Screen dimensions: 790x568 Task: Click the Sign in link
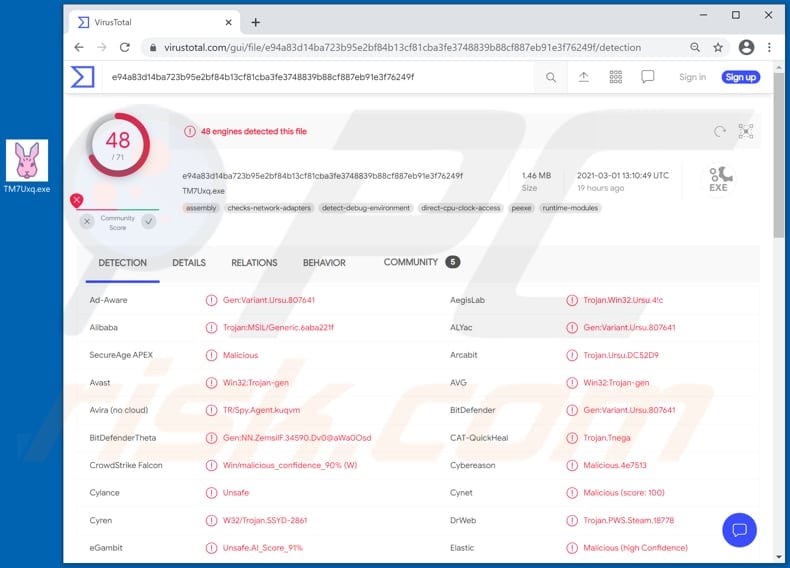[x=692, y=77]
